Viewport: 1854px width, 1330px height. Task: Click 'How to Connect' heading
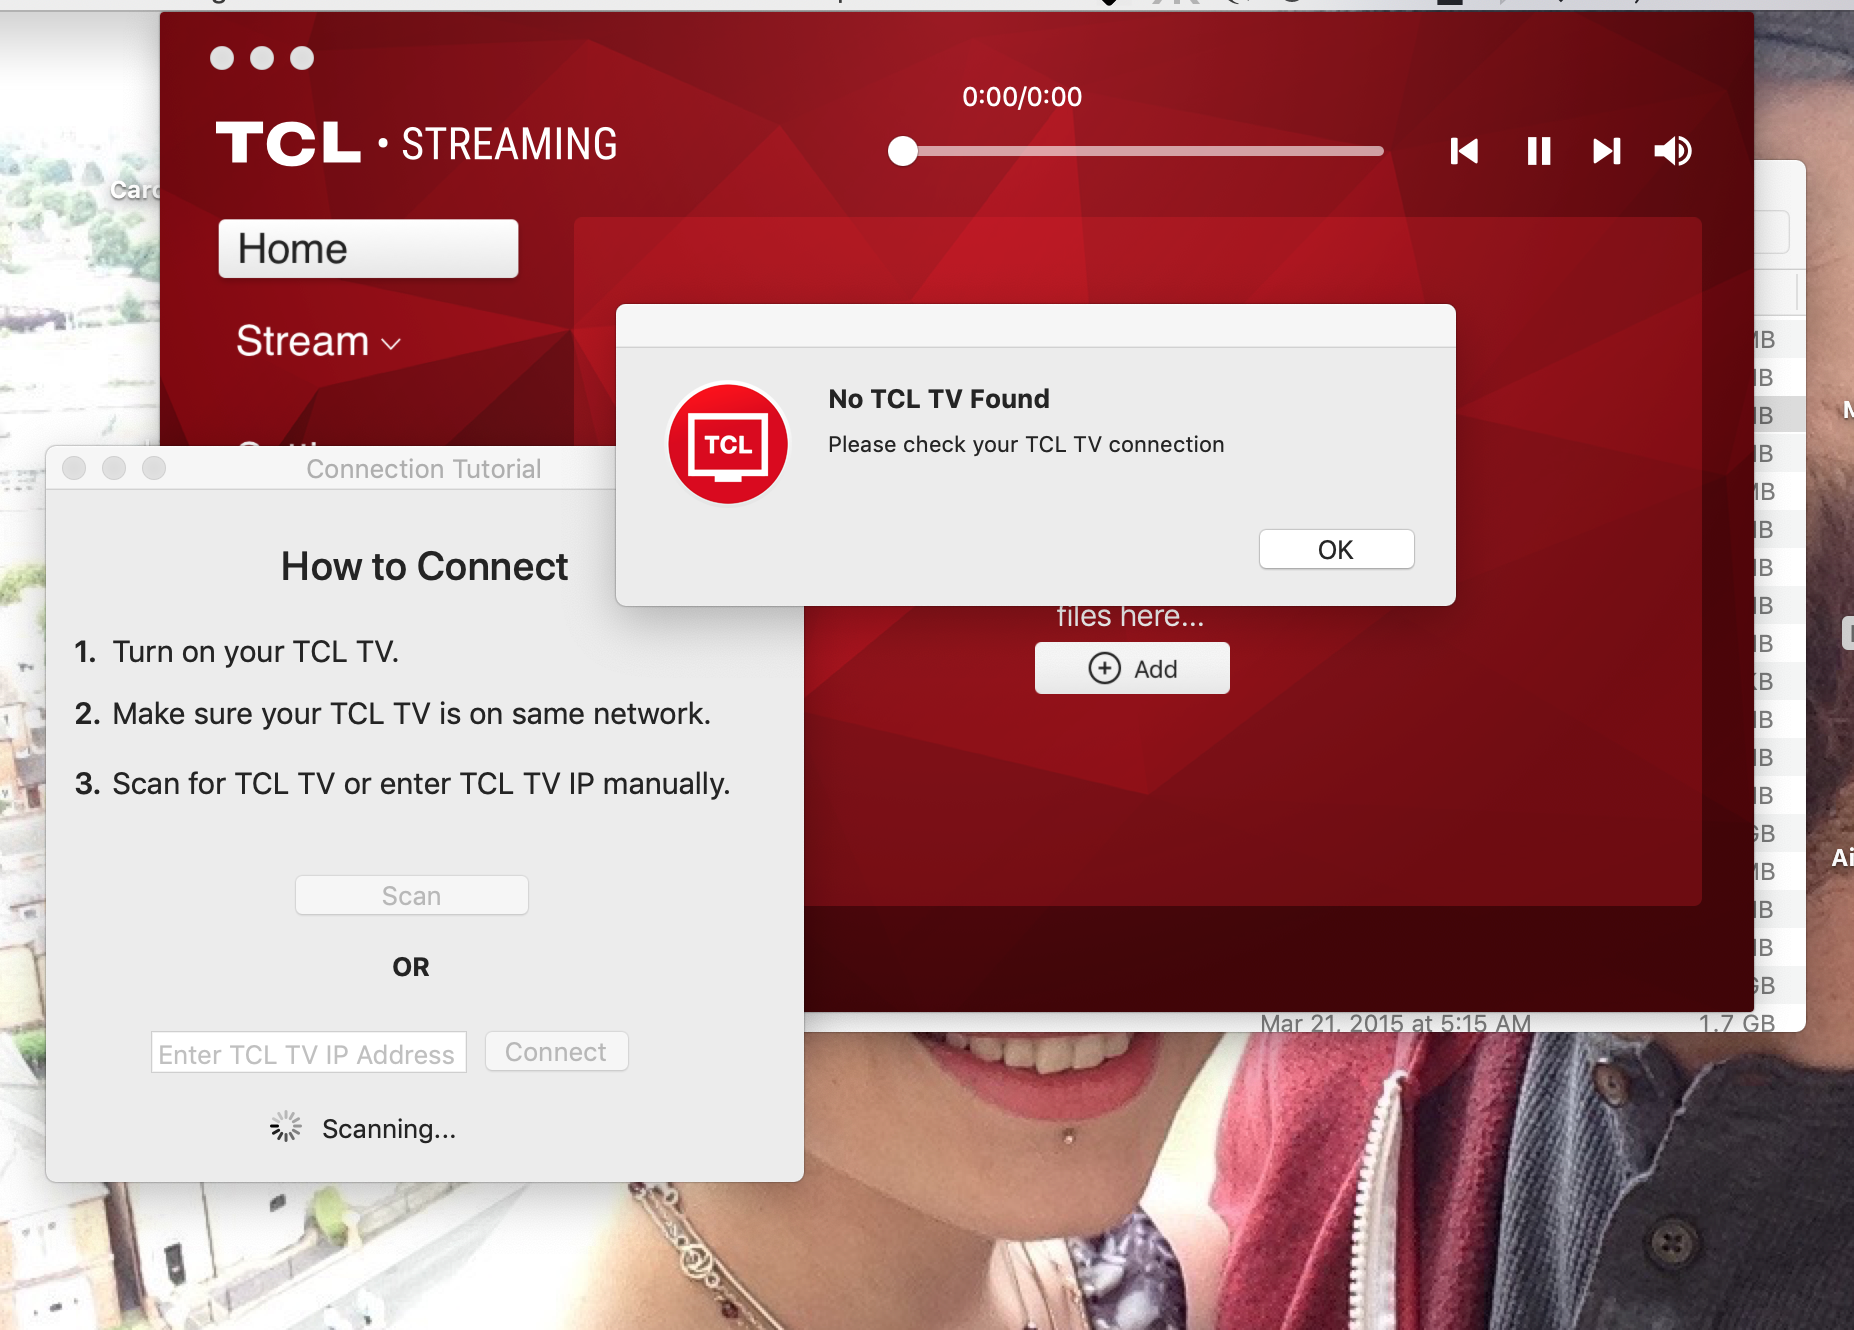pos(424,566)
